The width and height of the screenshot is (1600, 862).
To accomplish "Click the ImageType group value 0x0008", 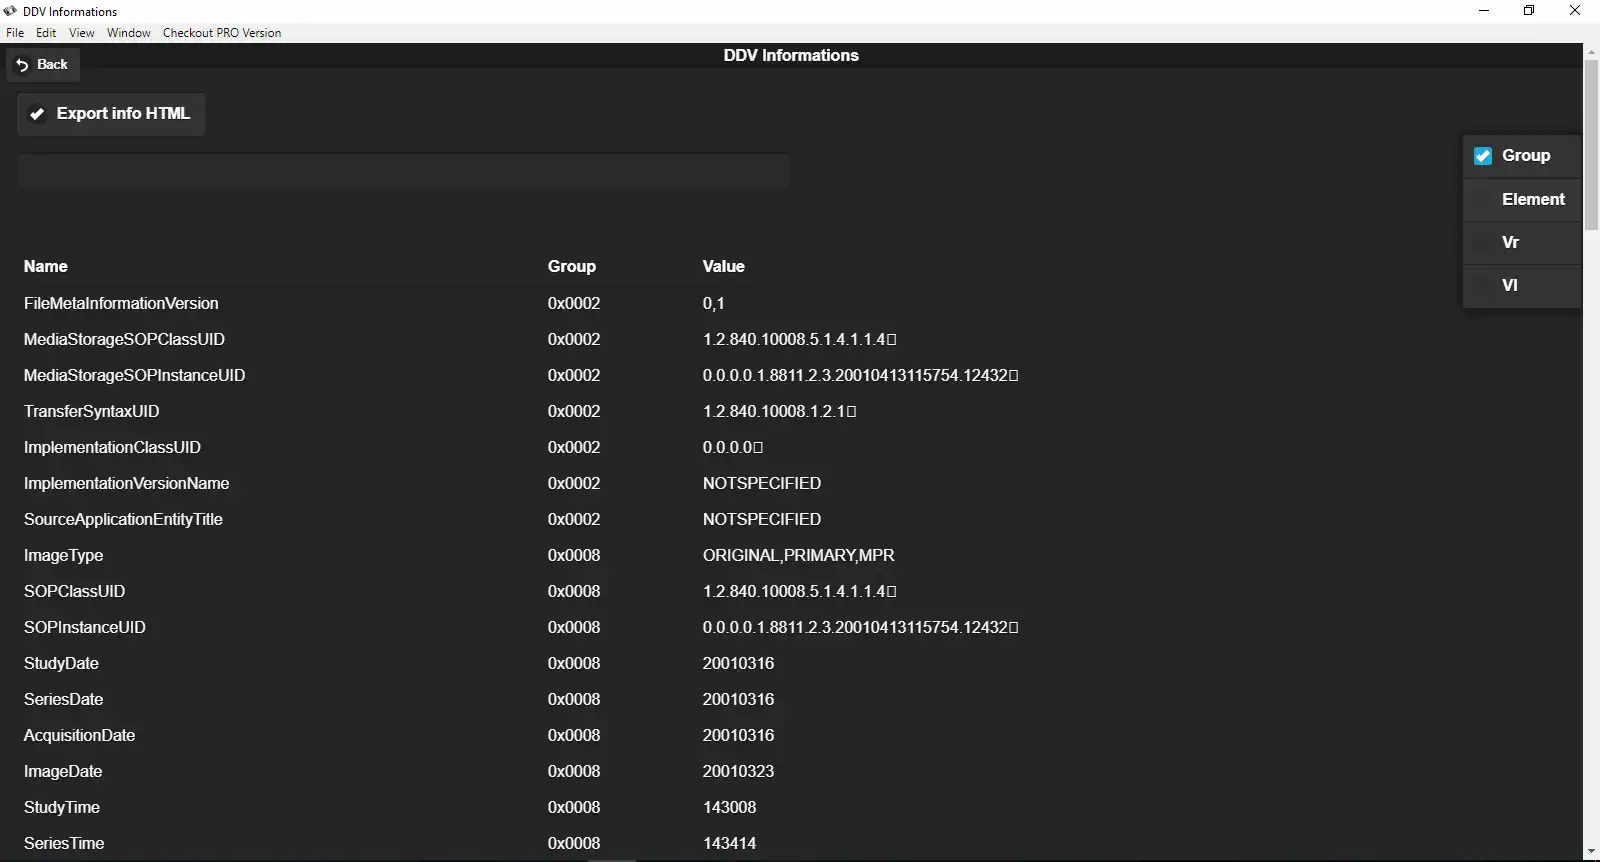I will click(574, 555).
